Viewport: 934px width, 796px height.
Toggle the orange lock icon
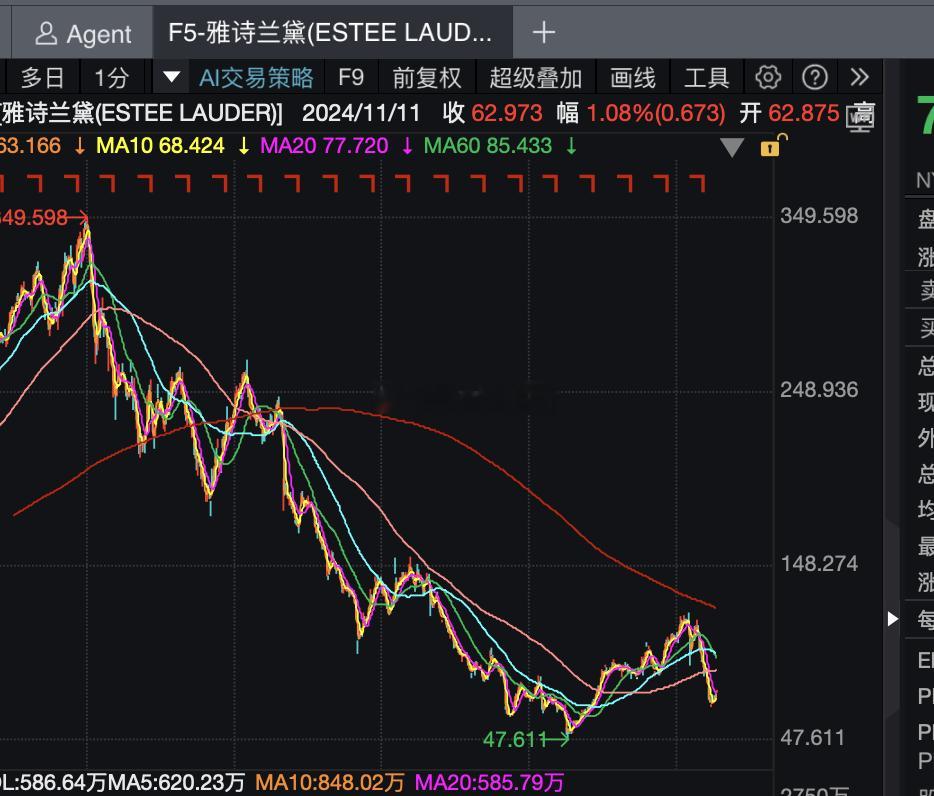point(773,145)
